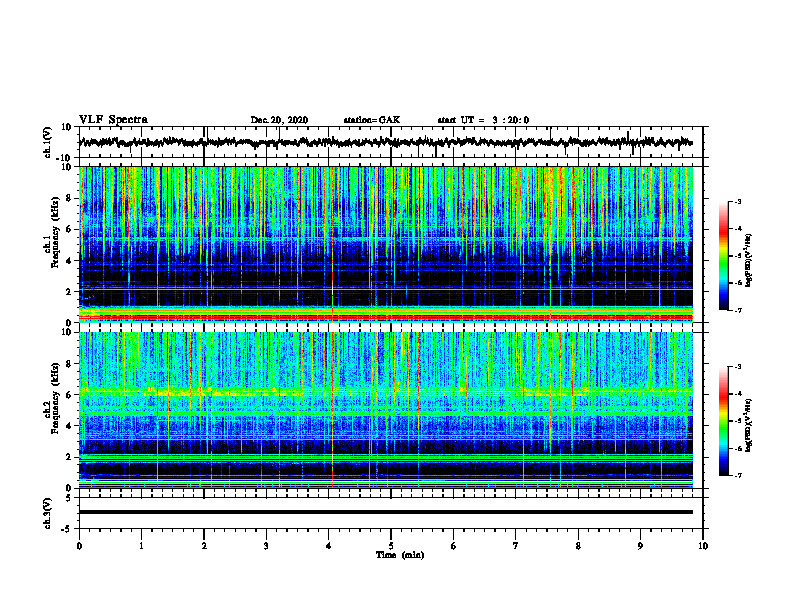Viewport: 792px width, 612px height.
Task: Click the "VLF Spectra" title text
Action: (113, 120)
